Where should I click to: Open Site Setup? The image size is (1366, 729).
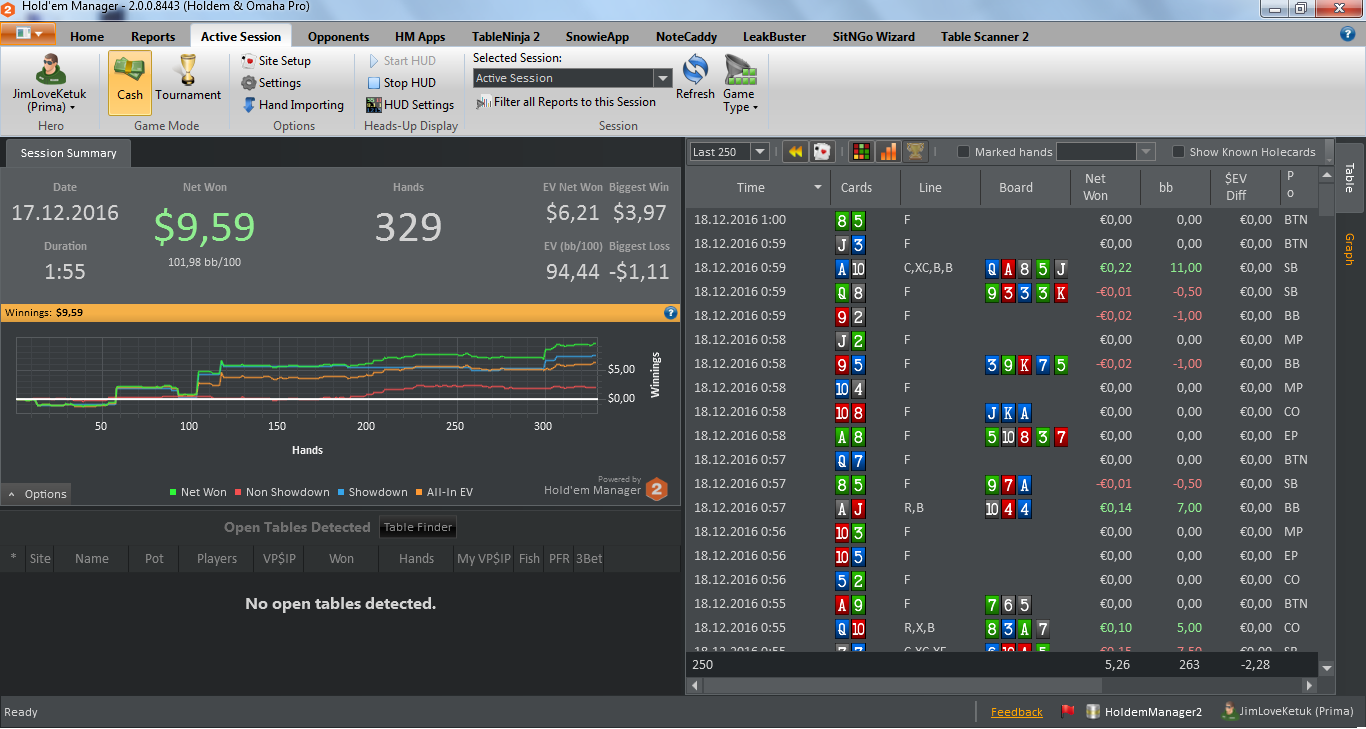tap(276, 61)
